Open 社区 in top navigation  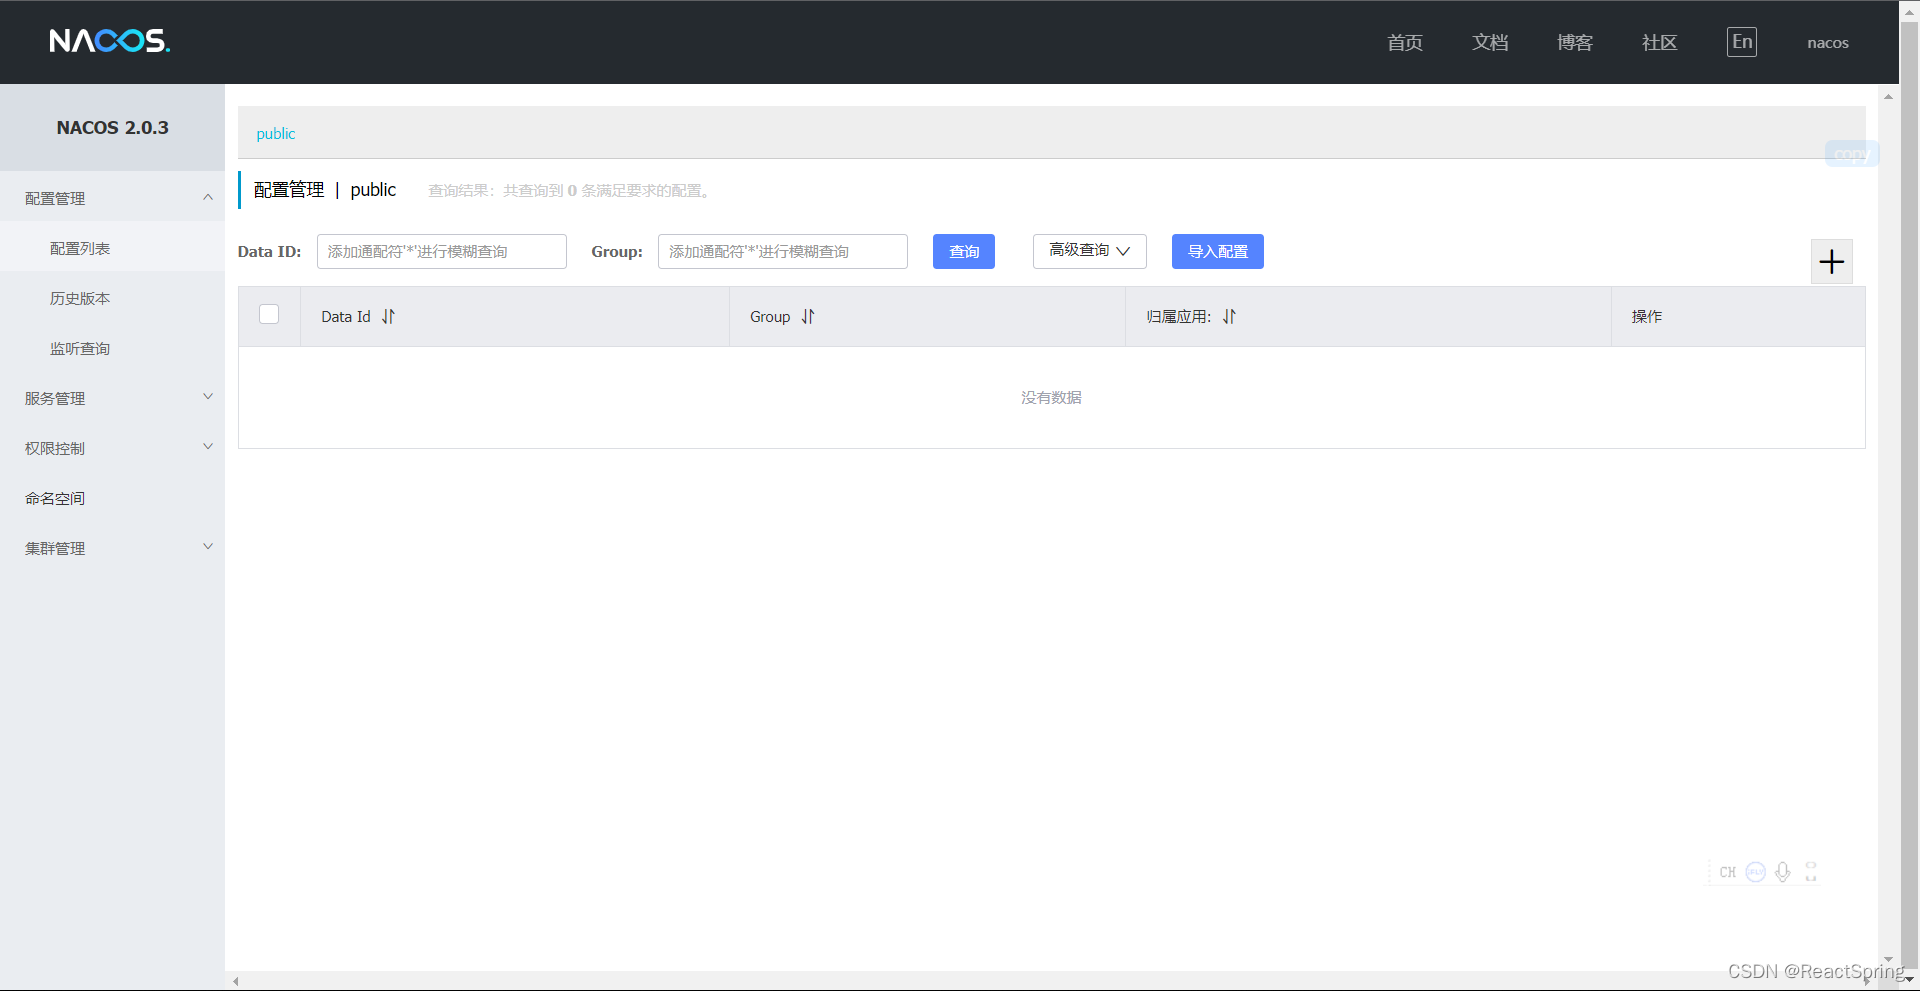[1659, 42]
